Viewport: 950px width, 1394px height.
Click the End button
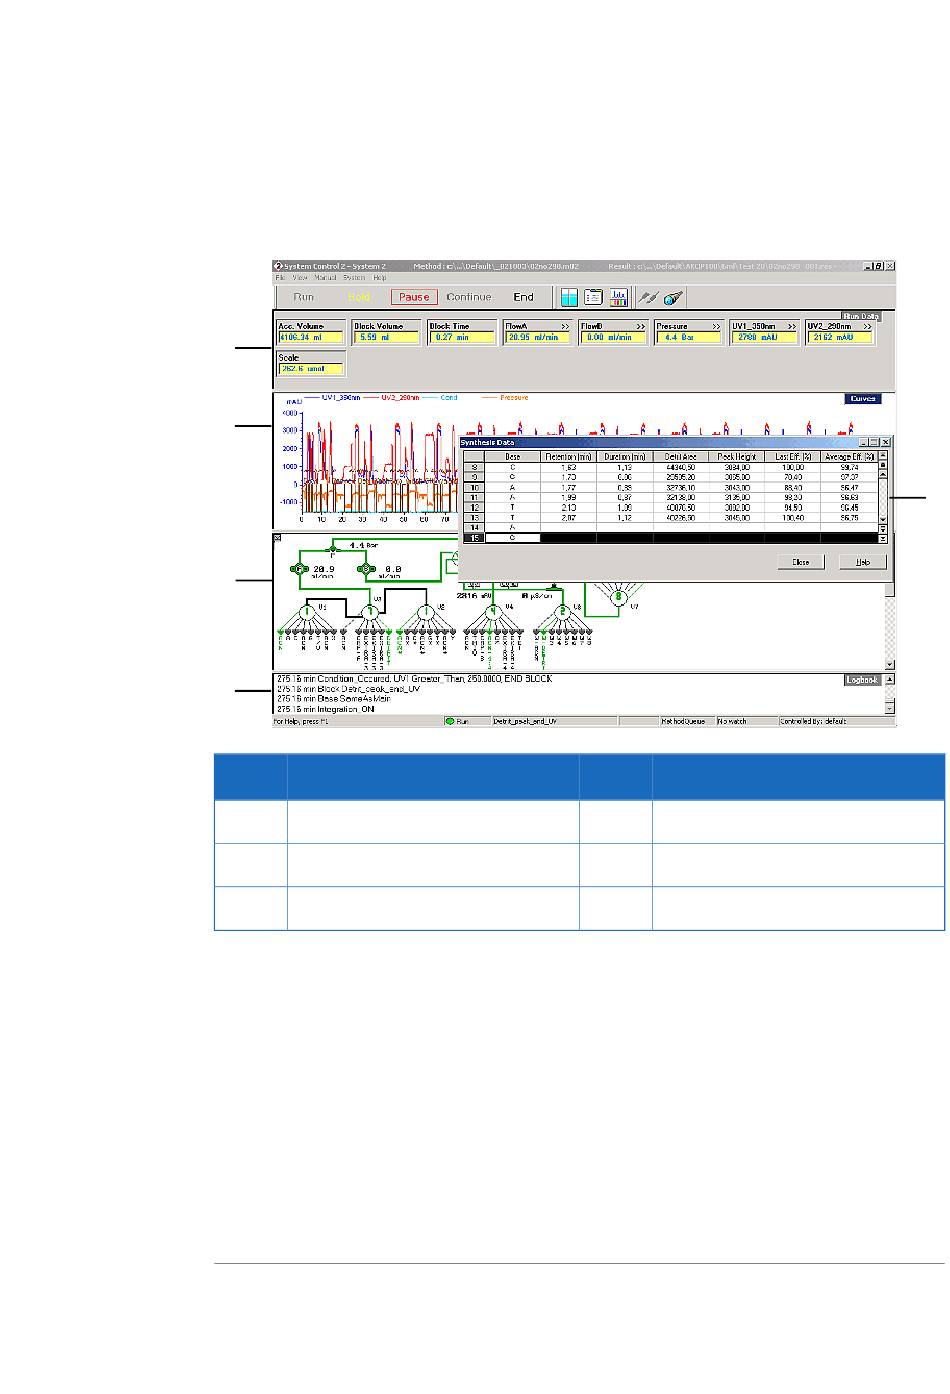point(523,297)
